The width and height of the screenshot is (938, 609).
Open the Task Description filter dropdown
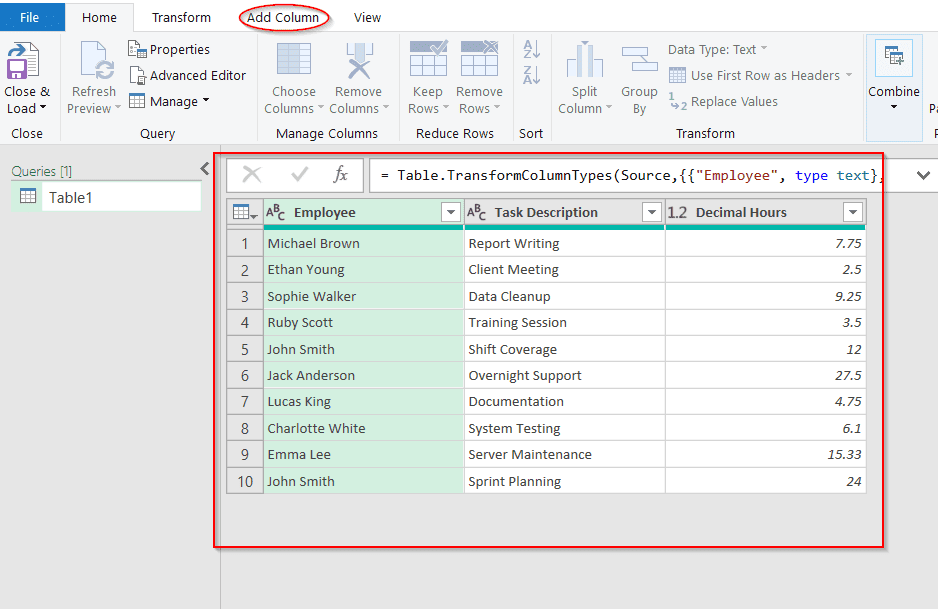coord(651,212)
